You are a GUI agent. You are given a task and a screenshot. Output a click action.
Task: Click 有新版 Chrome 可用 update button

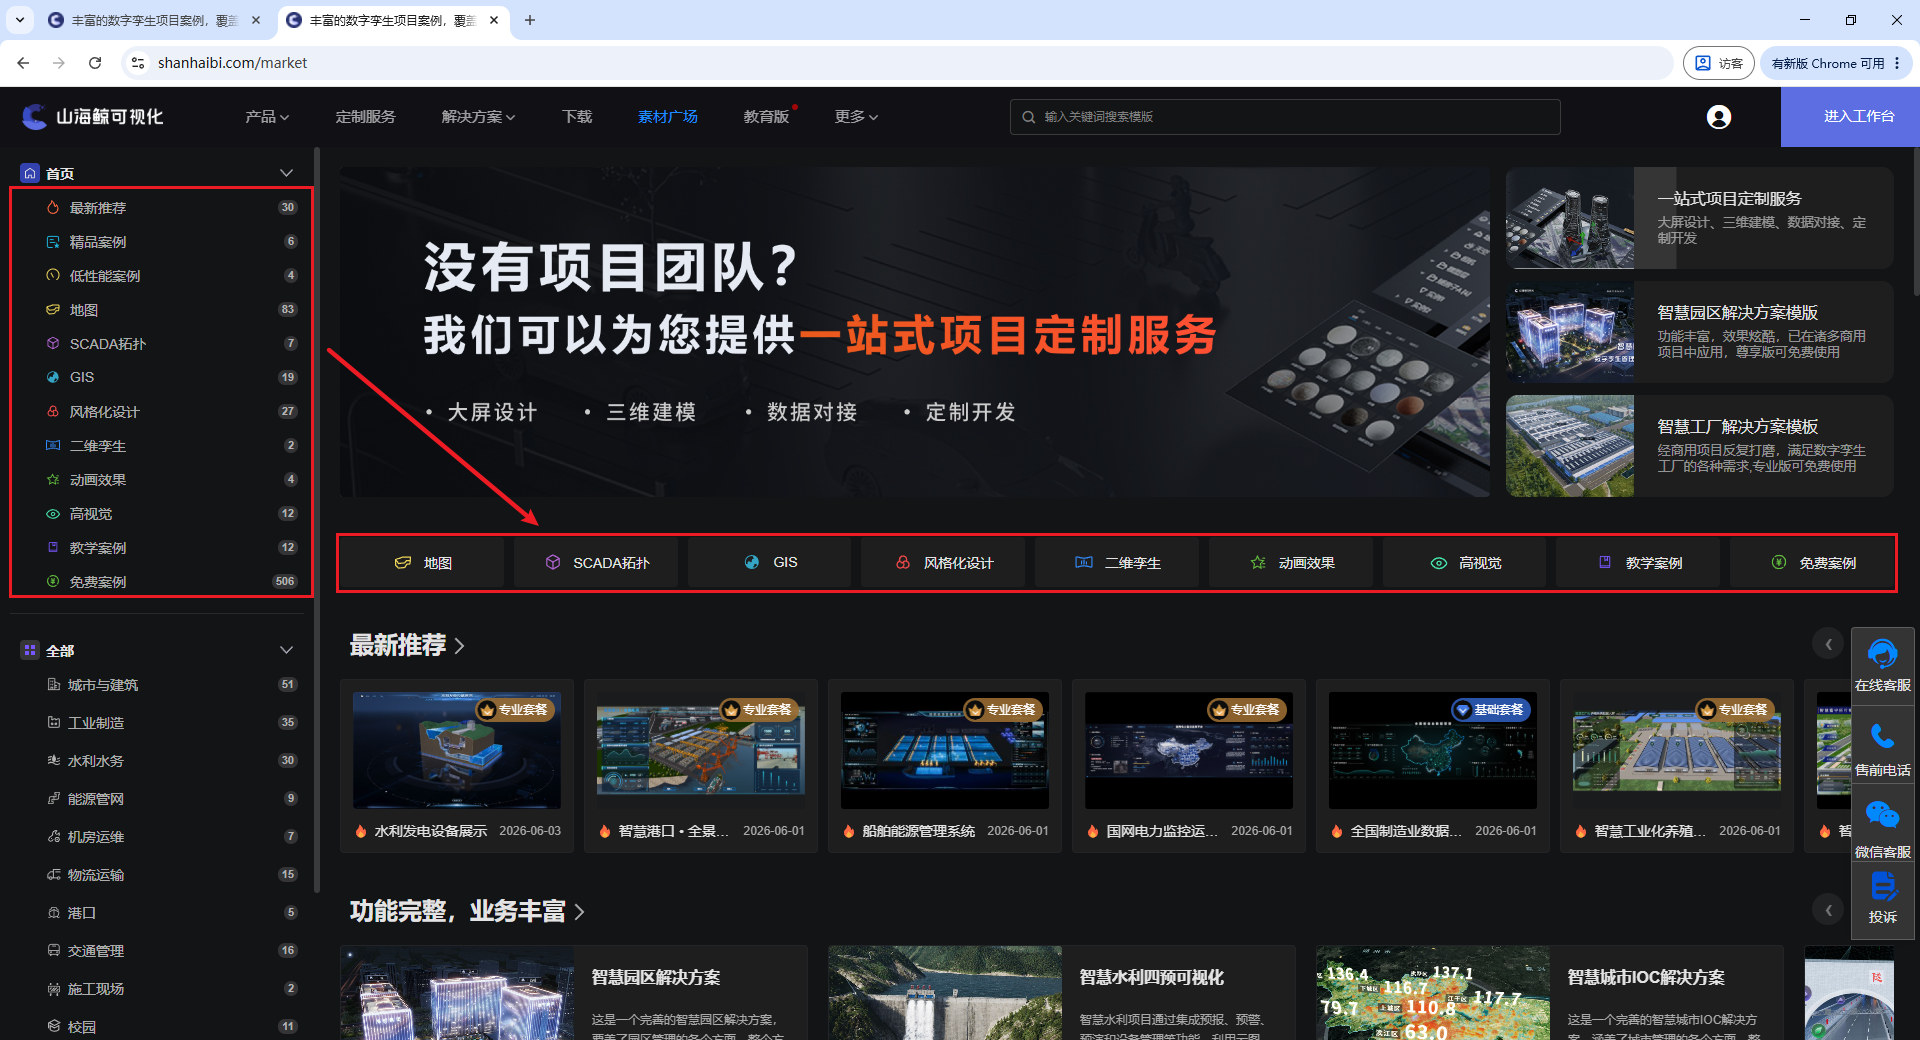tap(1836, 63)
